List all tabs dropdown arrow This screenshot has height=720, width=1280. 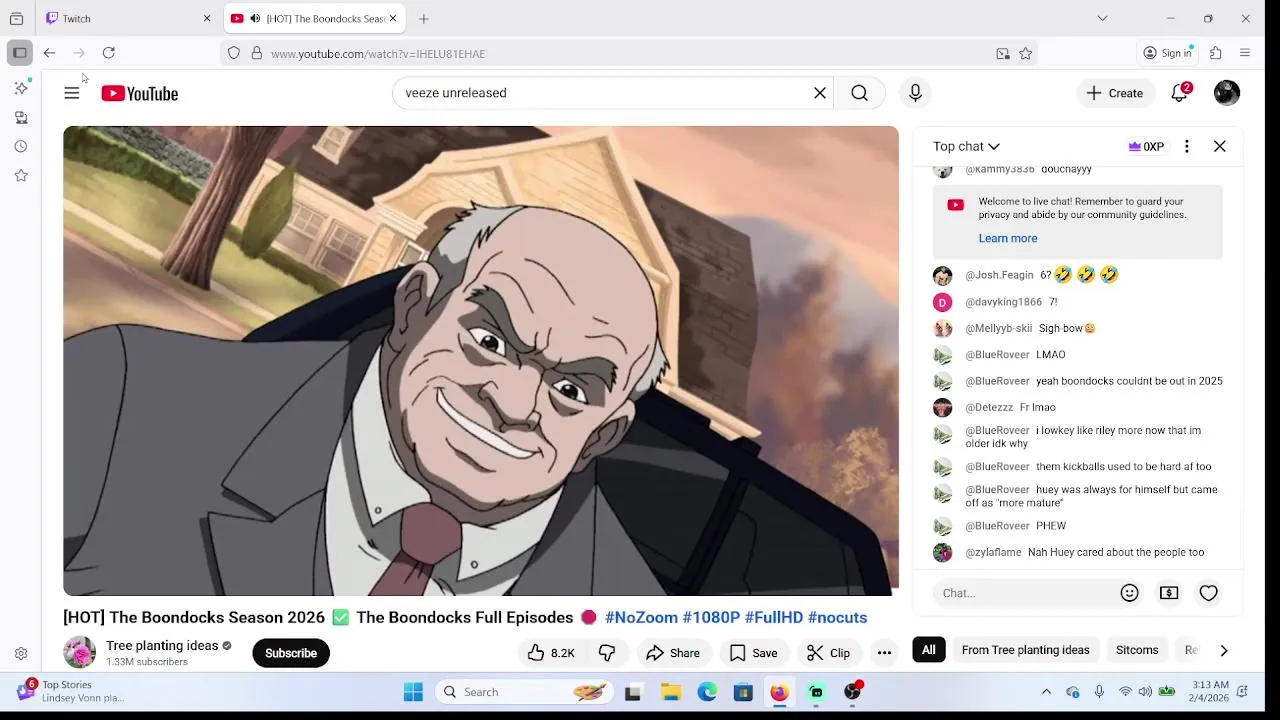pyautogui.click(x=1102, y=18)
